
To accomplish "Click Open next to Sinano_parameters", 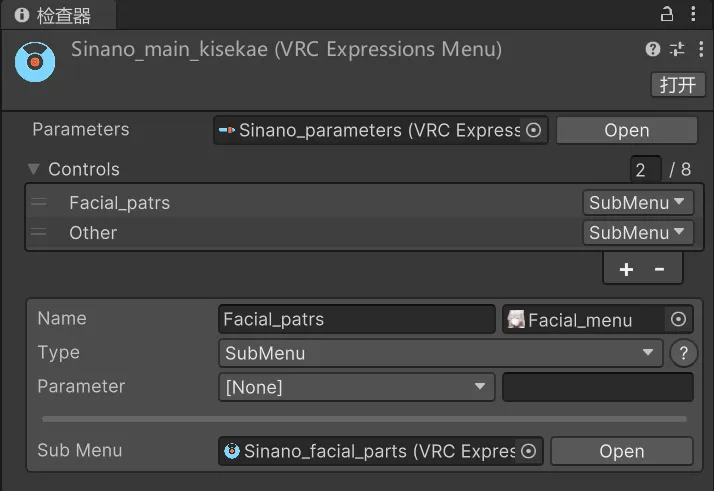I will point(627,130).
